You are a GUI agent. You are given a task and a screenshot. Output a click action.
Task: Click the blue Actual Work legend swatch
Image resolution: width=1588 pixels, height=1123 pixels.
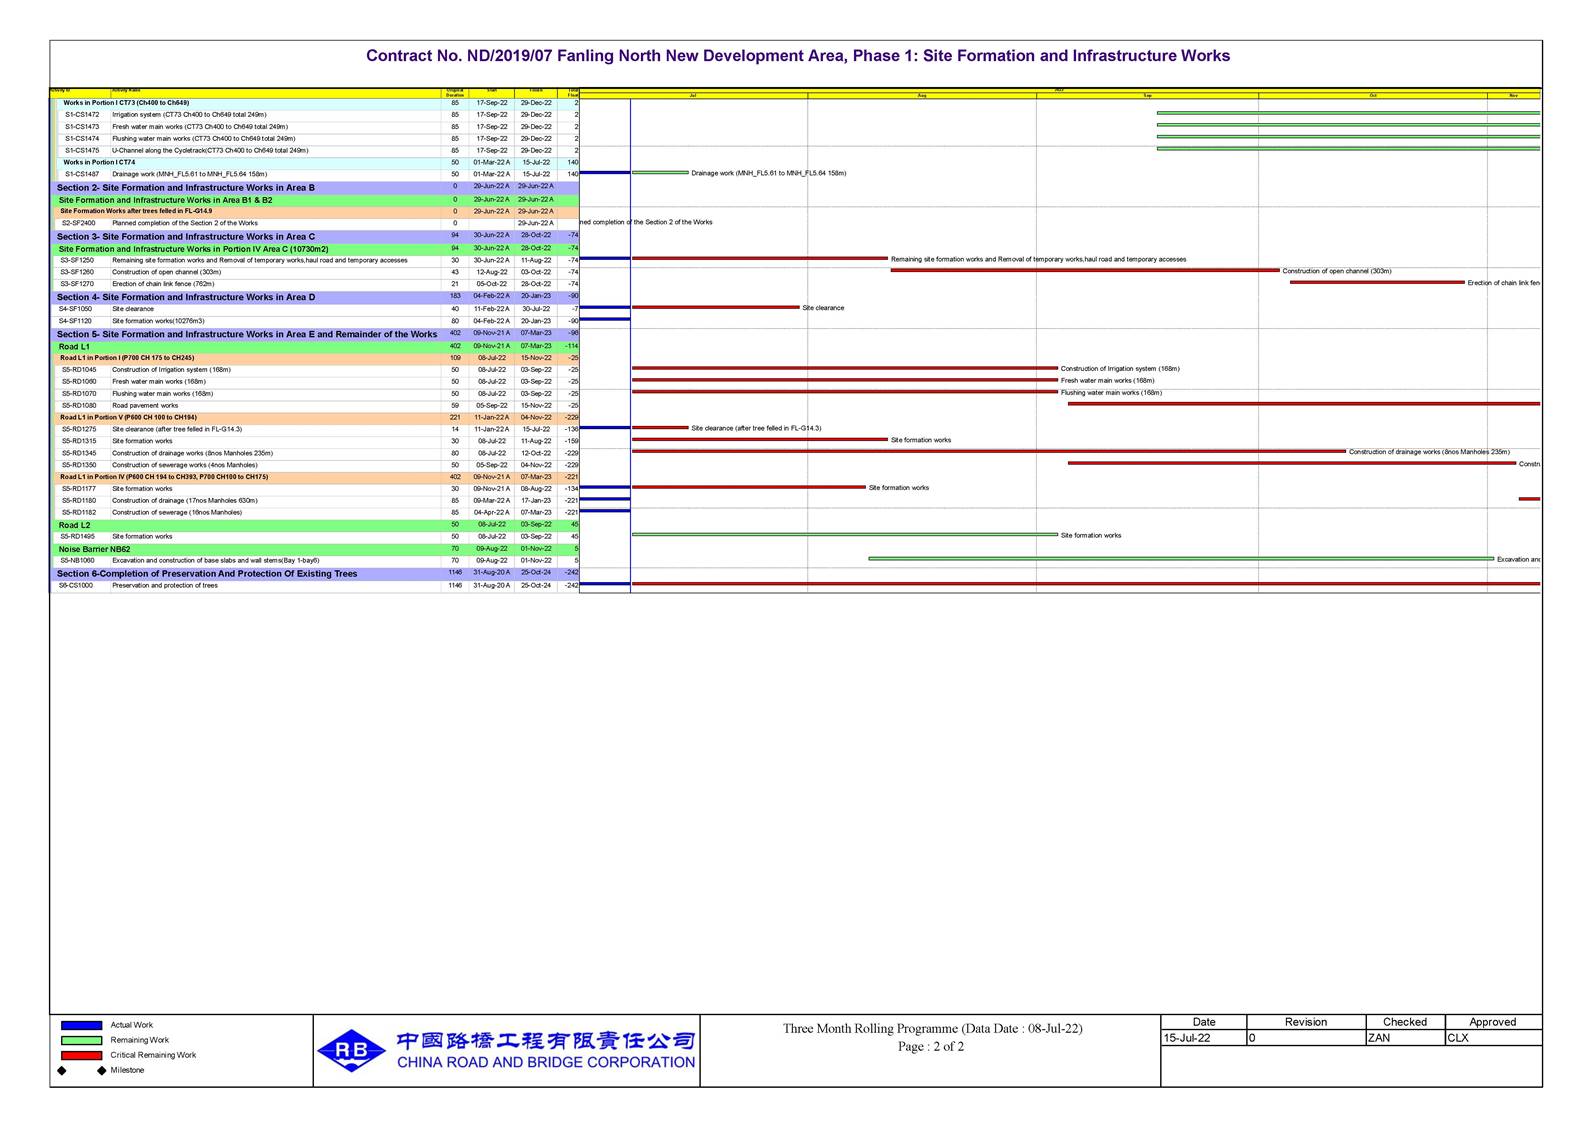(81, 1025)
